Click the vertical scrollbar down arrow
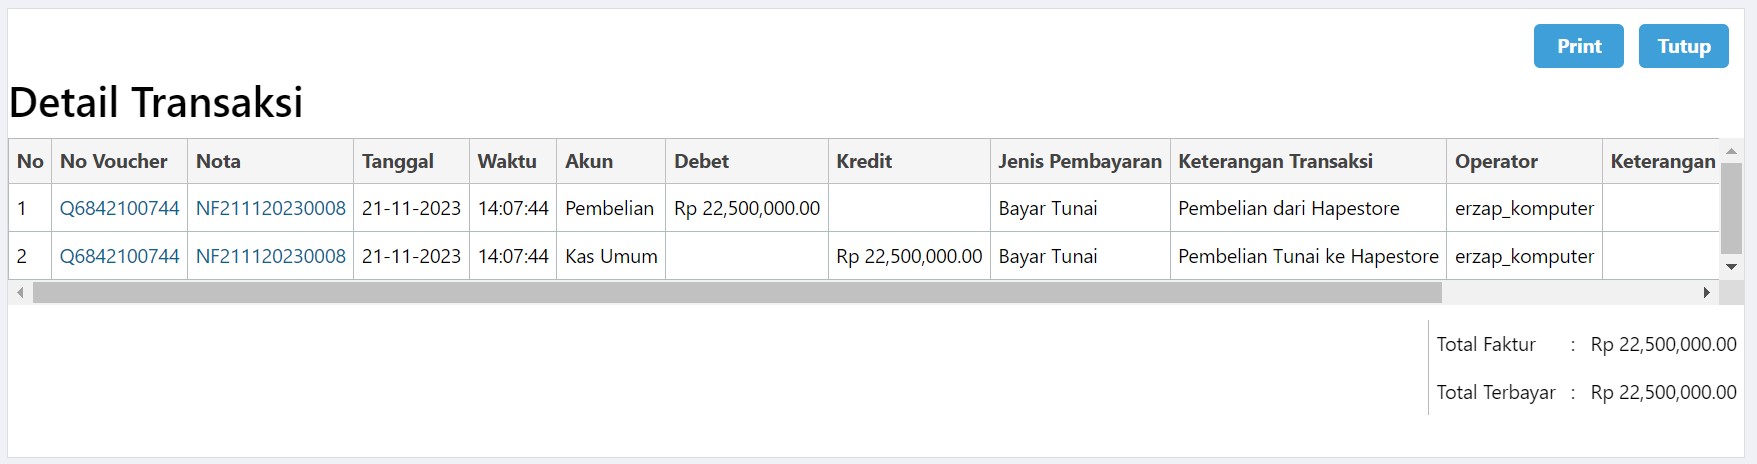The height and width of the screenshot is (464, 1757). 1732,267
